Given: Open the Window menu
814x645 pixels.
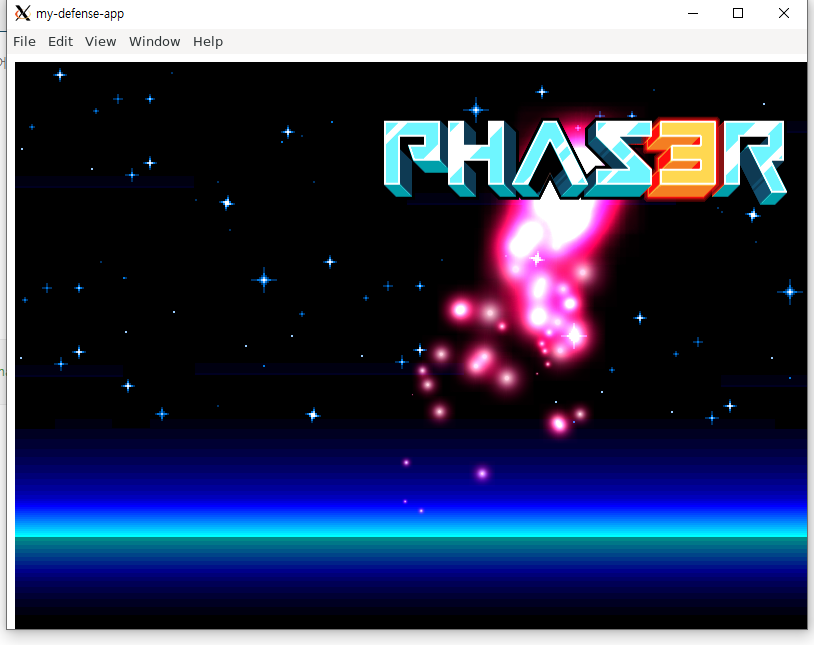Looking at the screenshot, I should pos(154,42).
